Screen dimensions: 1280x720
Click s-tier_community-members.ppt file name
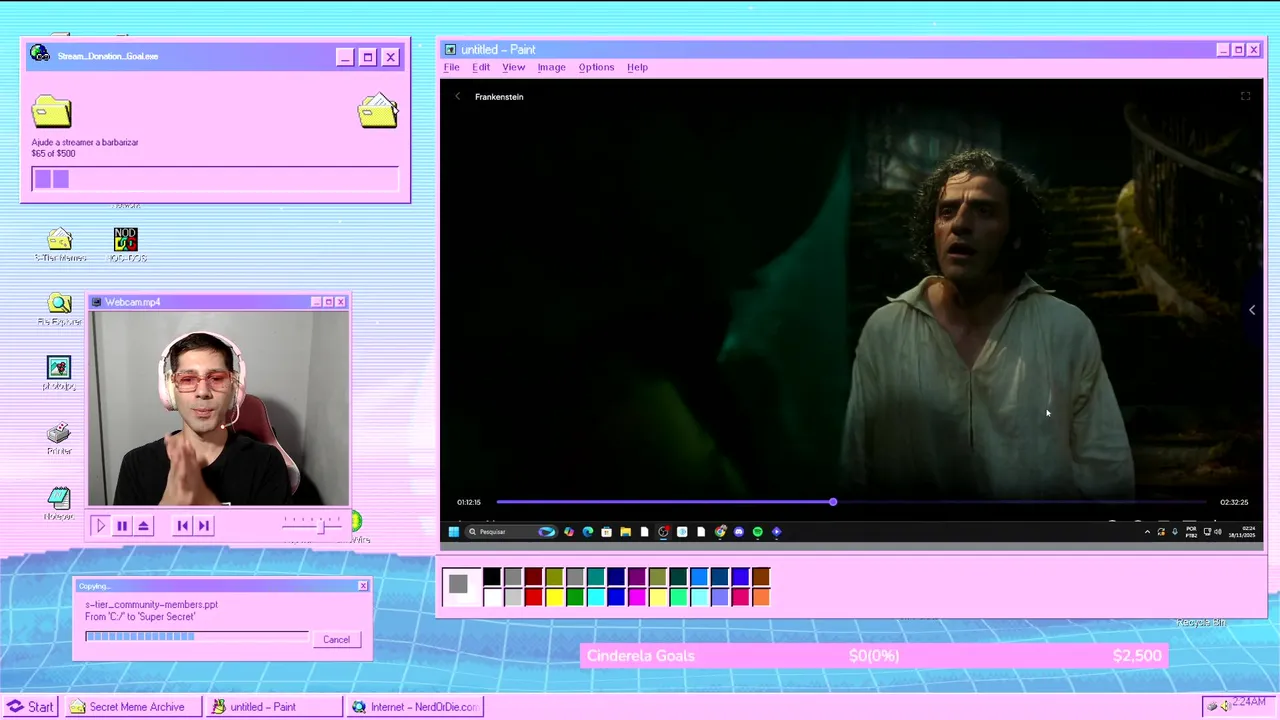click(151, 605)
